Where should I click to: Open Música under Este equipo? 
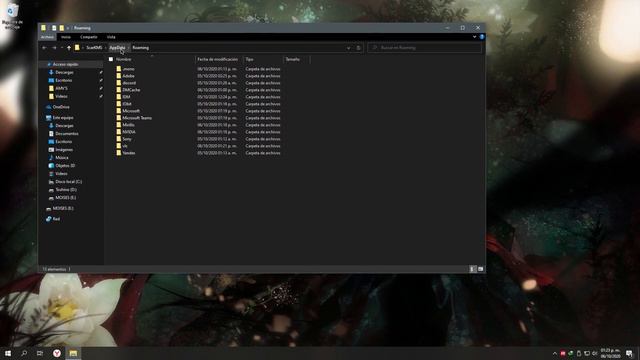point(62,158)
